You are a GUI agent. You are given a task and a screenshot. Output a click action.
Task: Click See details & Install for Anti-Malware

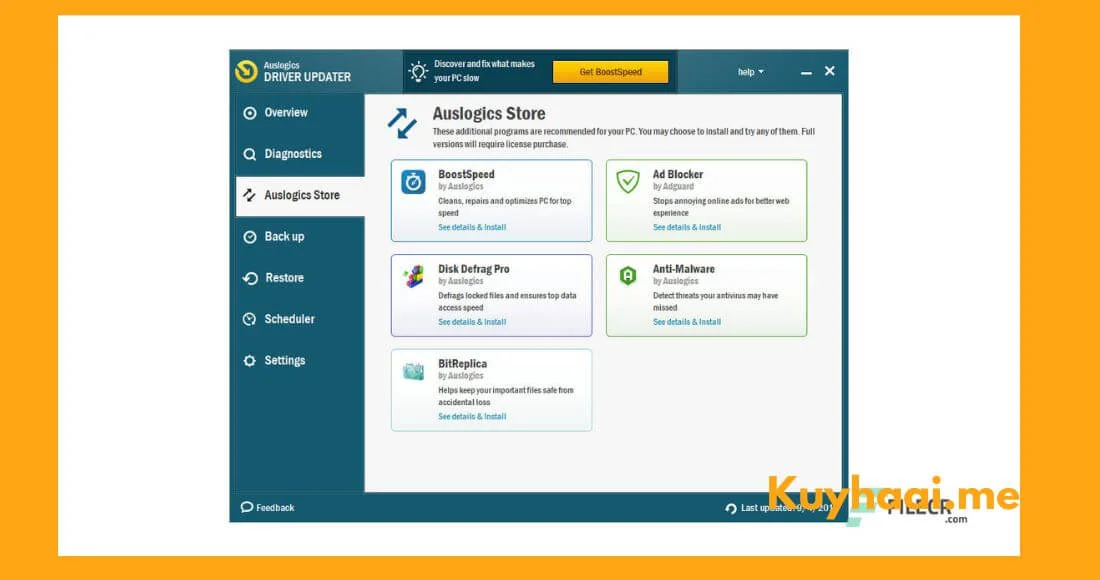point(687,322)
